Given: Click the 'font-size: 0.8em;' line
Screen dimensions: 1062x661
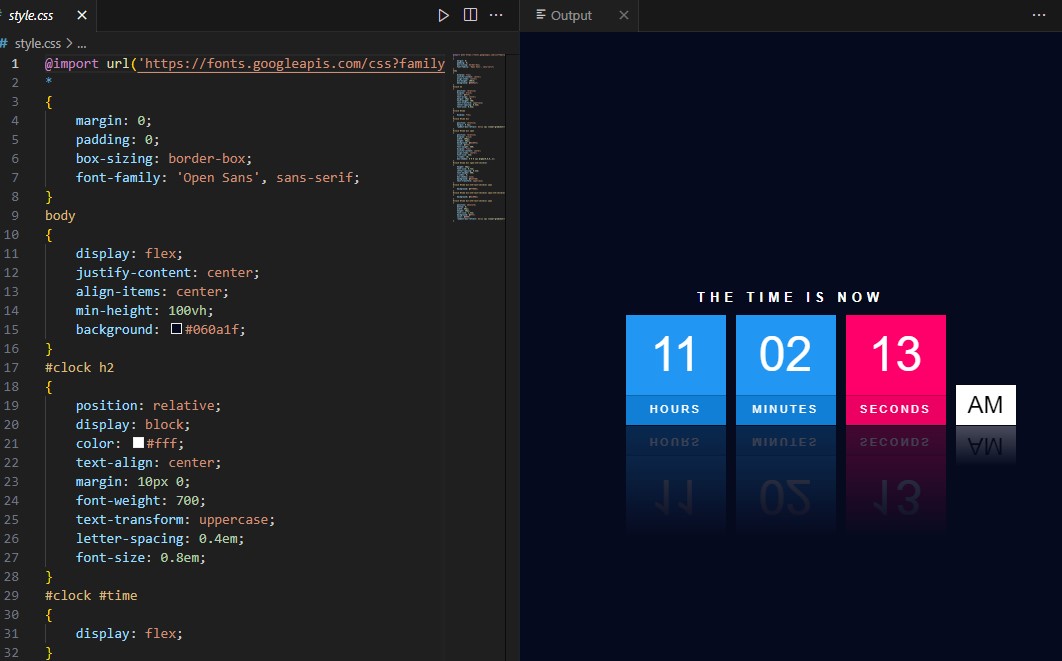Looking at the screenshot, I should coord(140,557).
